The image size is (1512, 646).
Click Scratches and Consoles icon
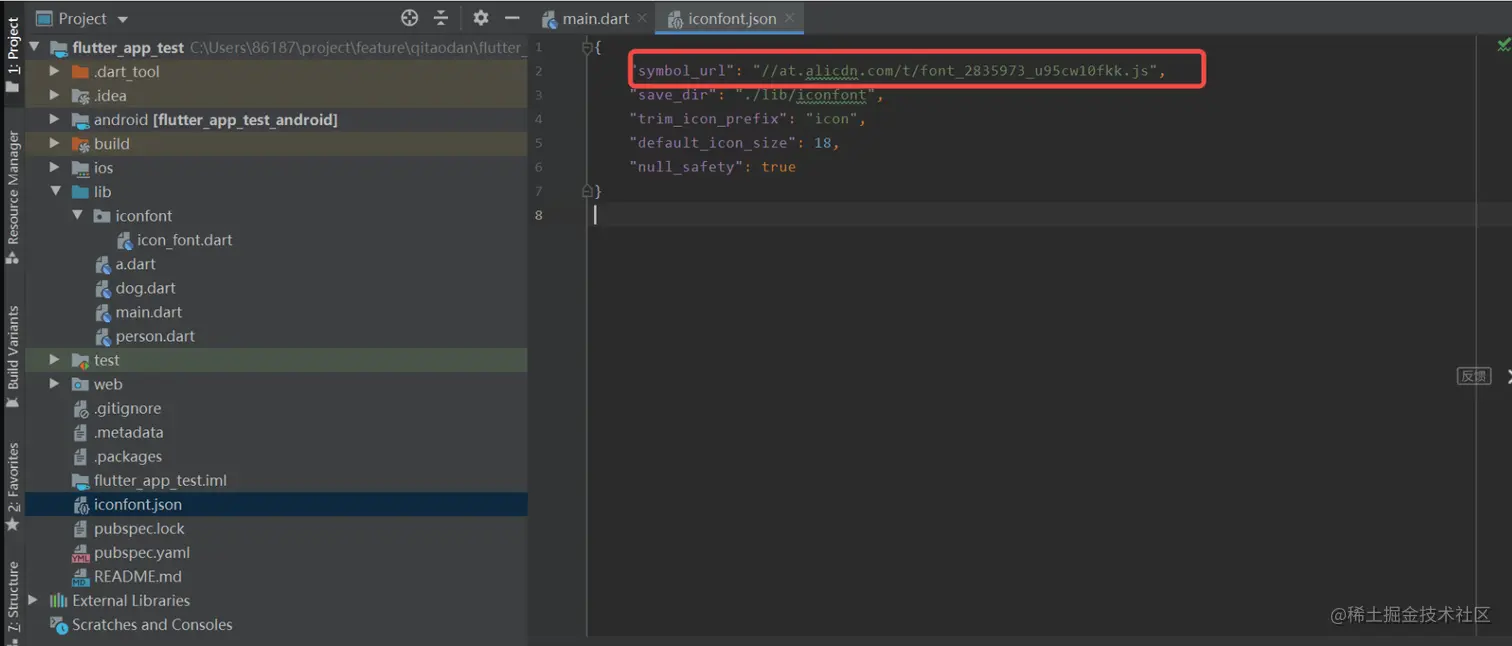(58, 624)
